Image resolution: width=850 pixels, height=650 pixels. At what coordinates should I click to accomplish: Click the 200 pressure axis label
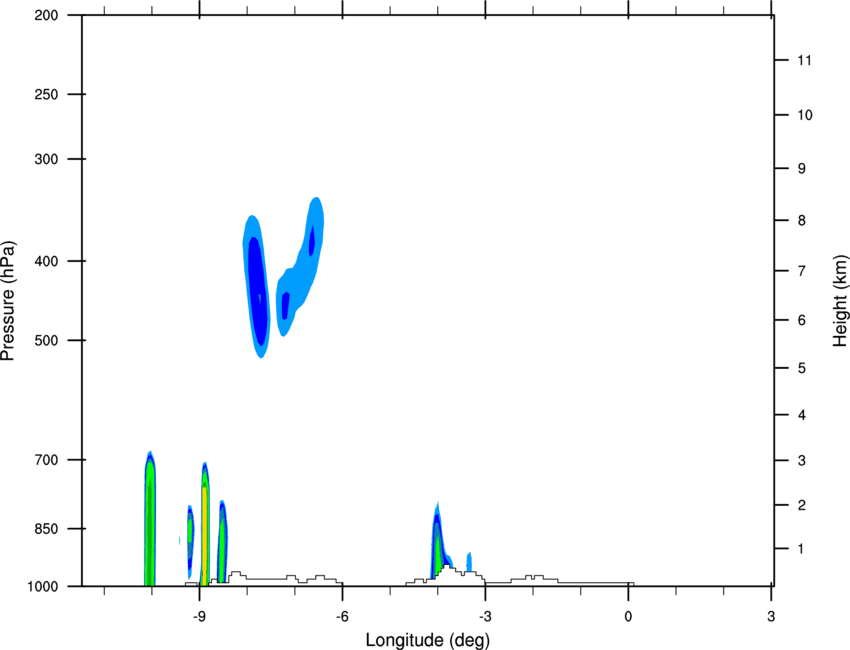(x=46, y=15)
